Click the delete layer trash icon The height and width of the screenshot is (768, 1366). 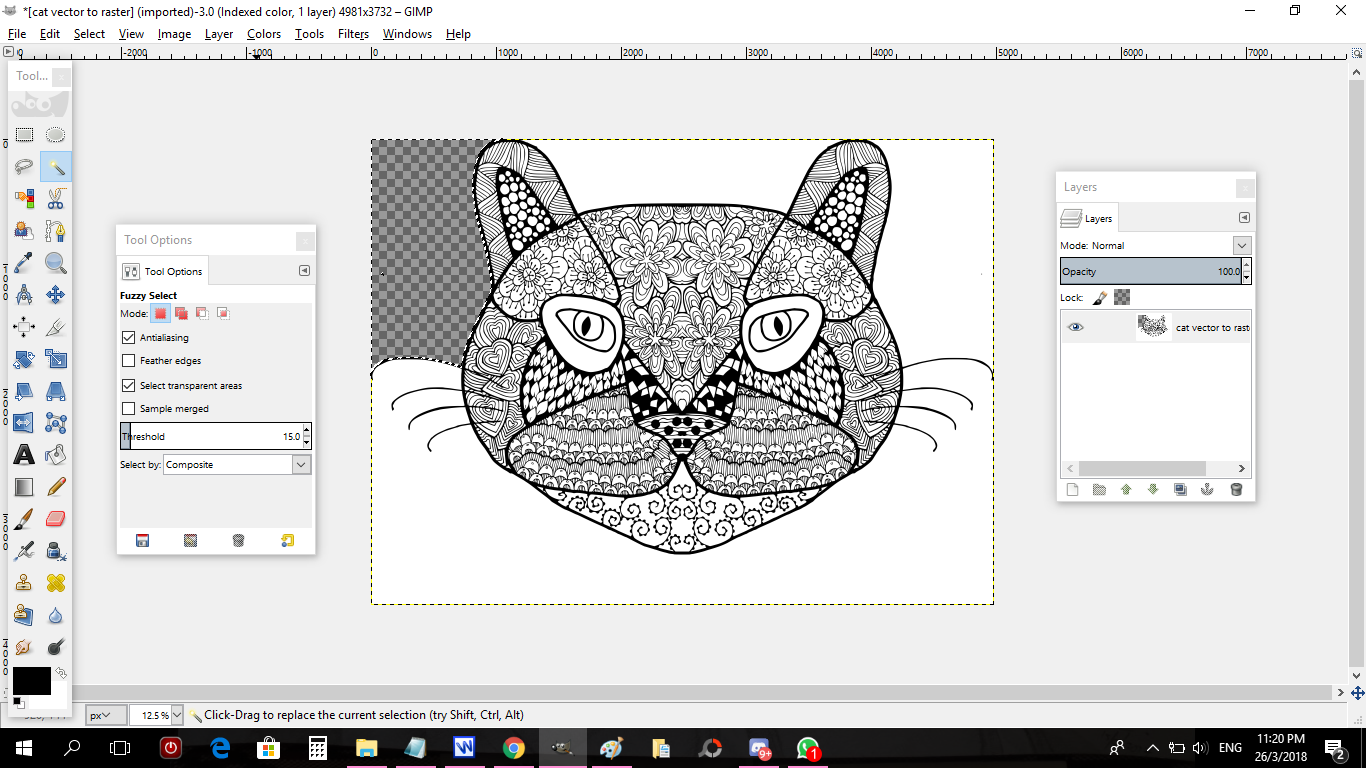[1236, 489]
